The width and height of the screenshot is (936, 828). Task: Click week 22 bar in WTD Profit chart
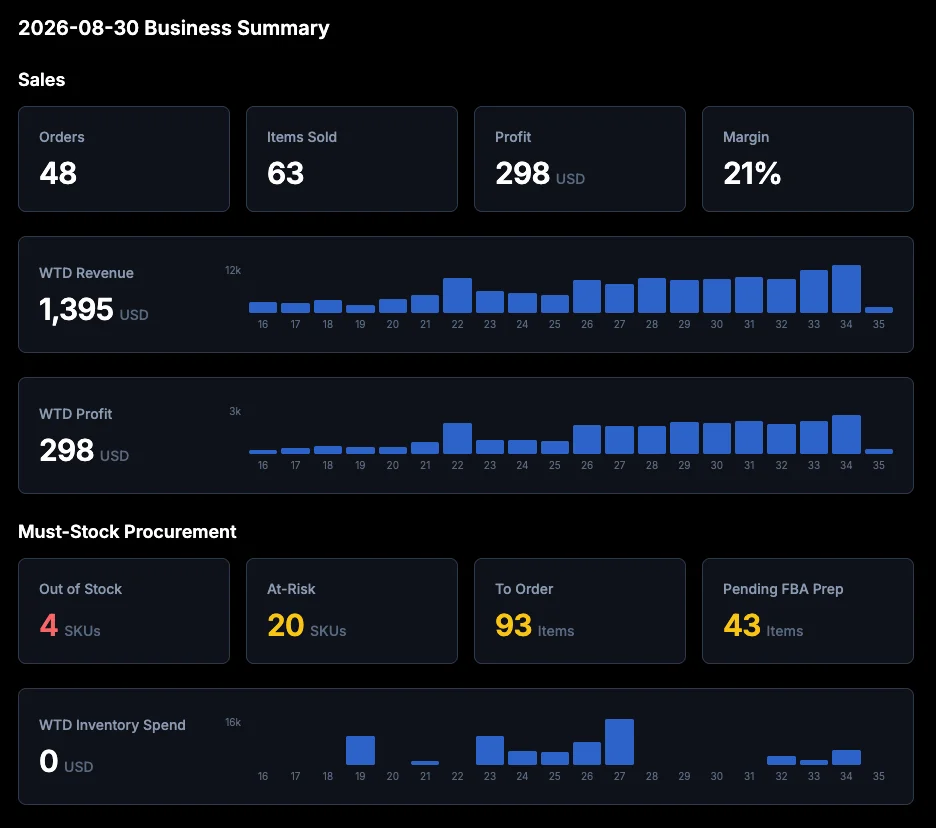point(457,439)
